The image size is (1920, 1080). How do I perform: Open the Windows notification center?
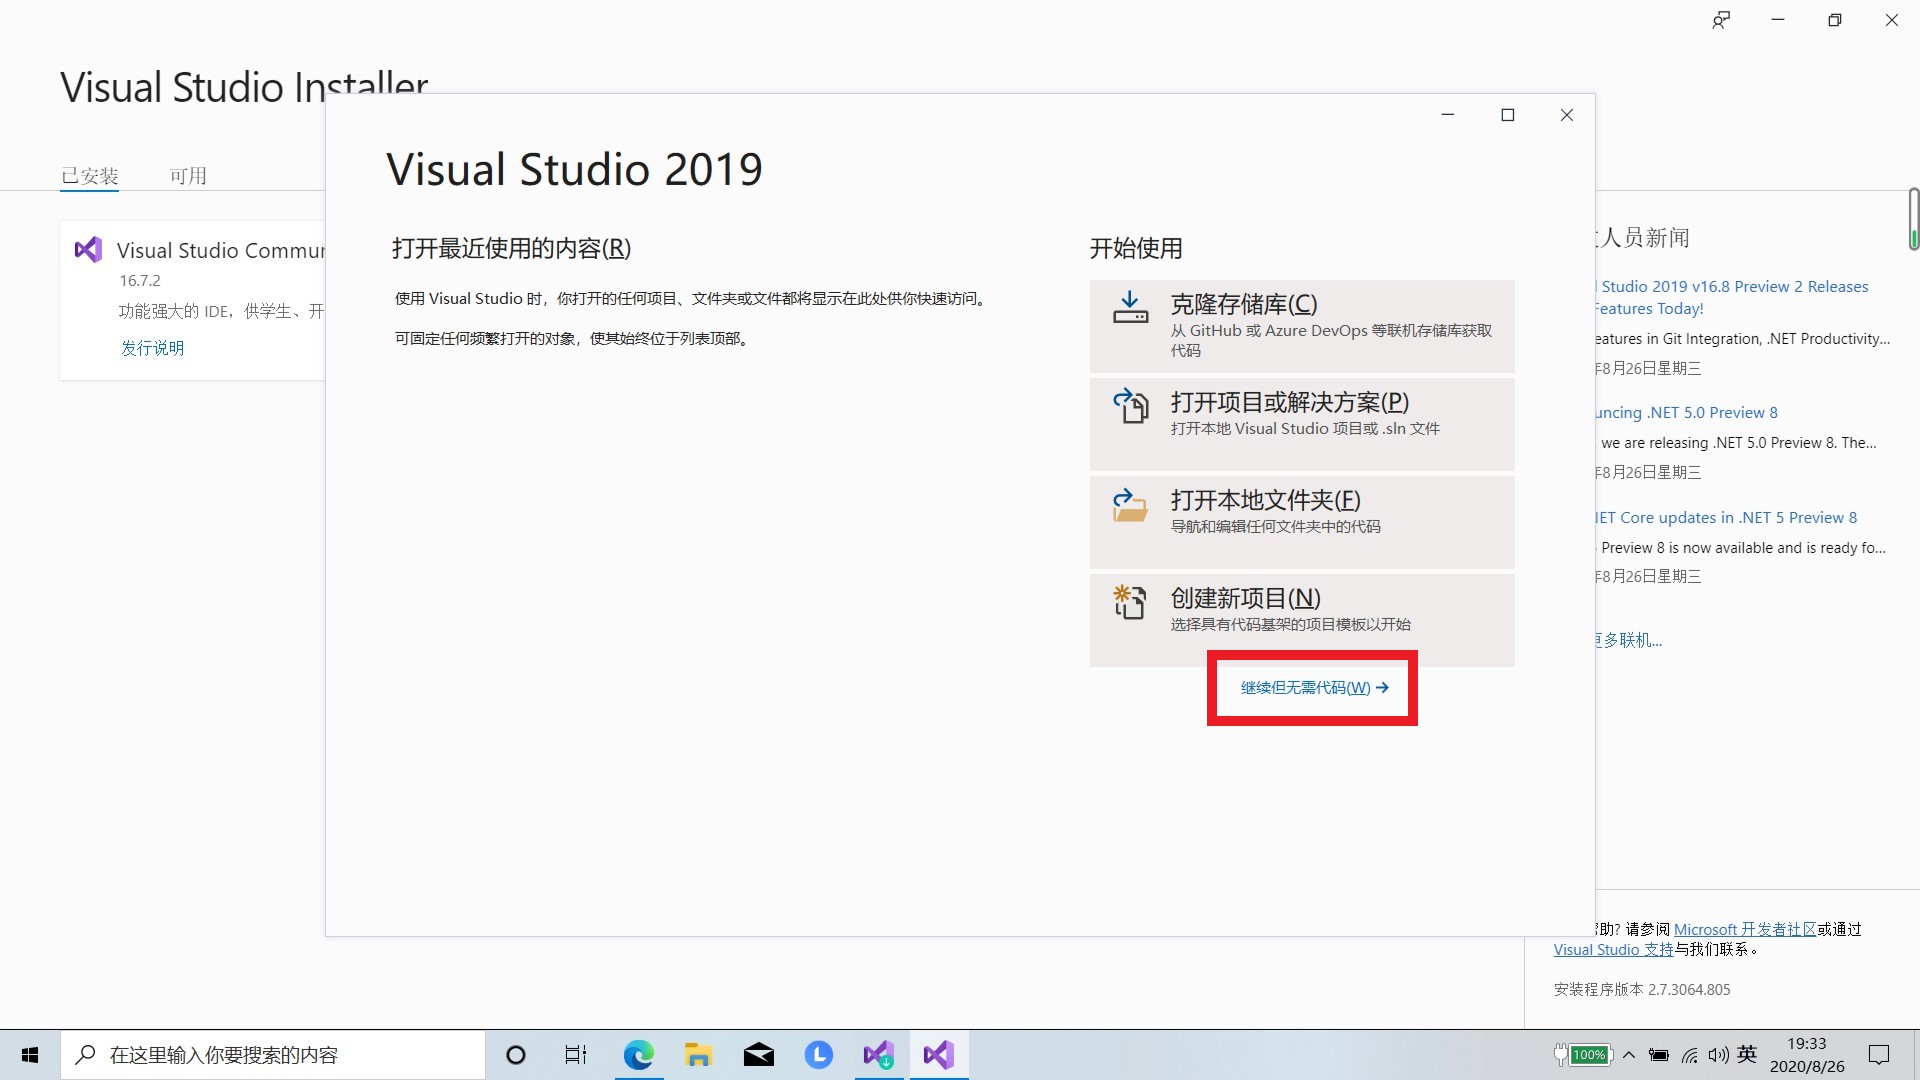(1879, 1055)
